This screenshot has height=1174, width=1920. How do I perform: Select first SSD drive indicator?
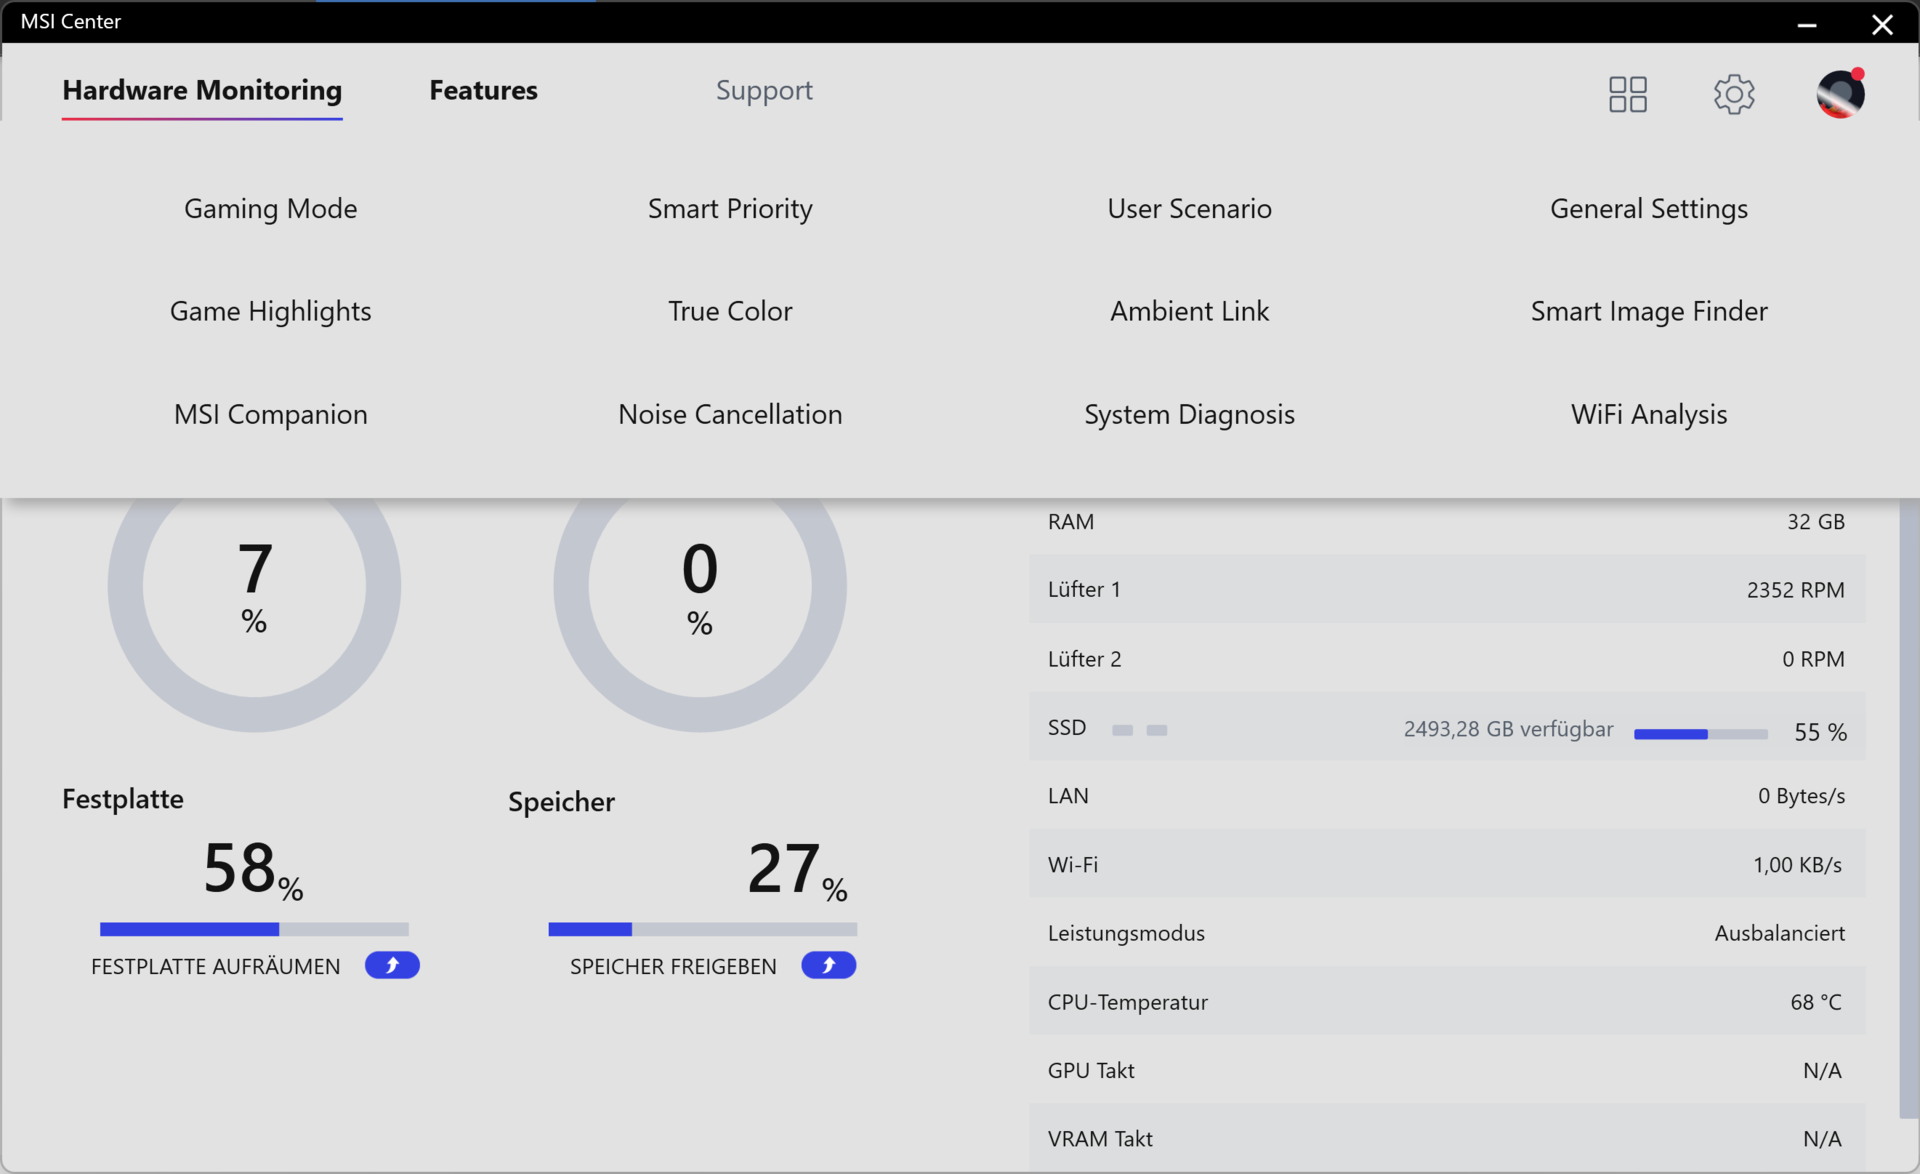[1122, 730]
